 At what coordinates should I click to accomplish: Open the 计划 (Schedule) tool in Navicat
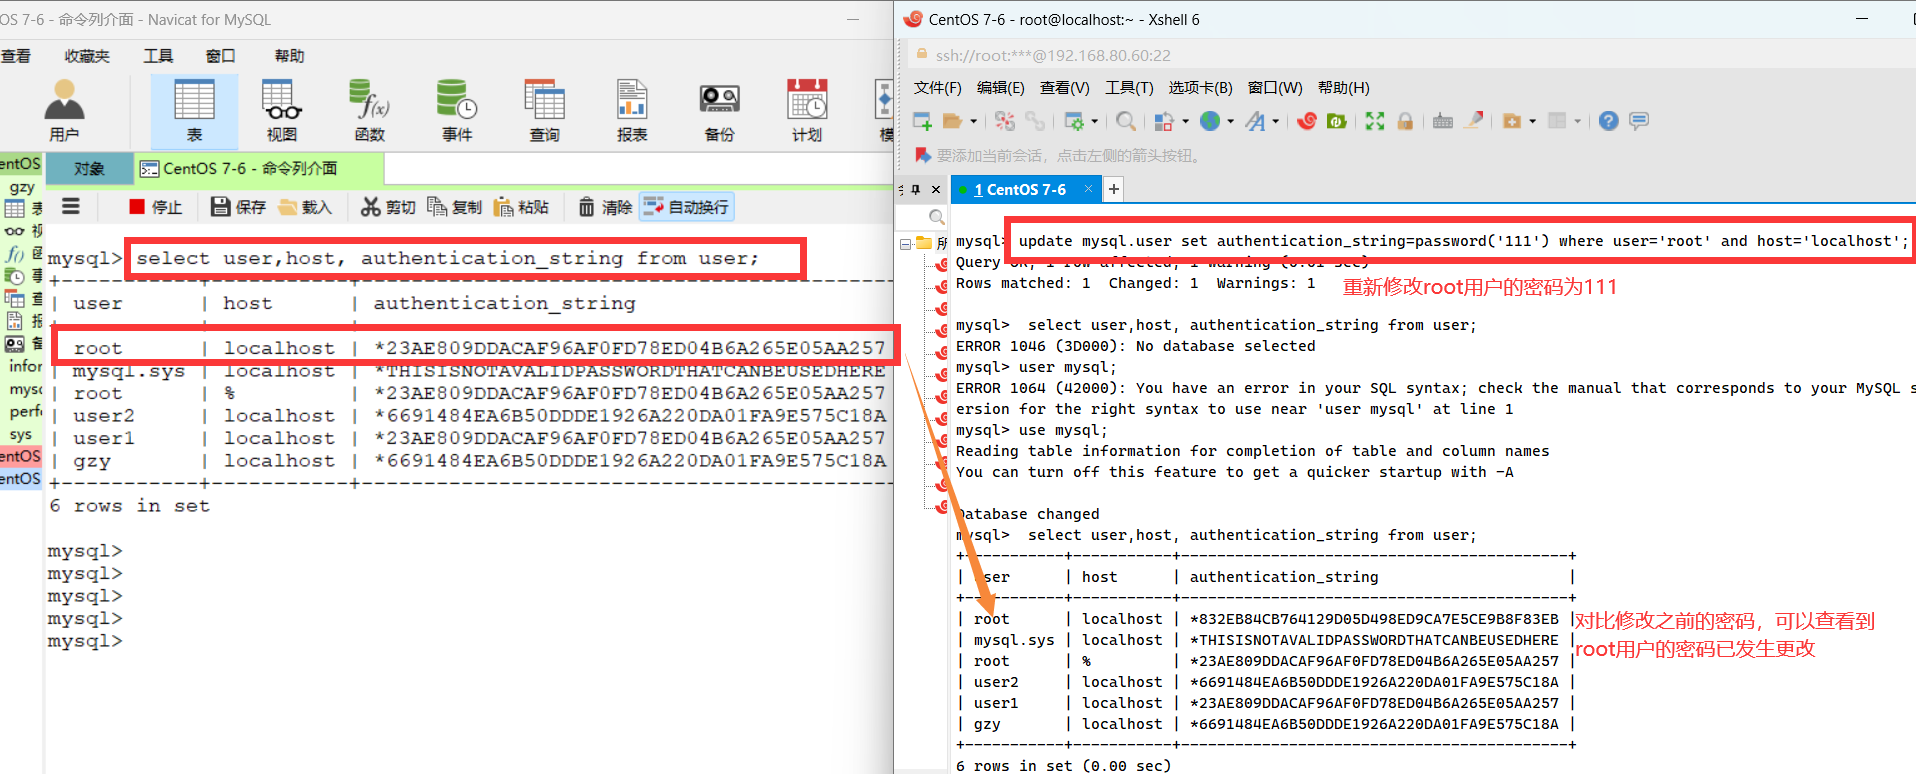807,110
